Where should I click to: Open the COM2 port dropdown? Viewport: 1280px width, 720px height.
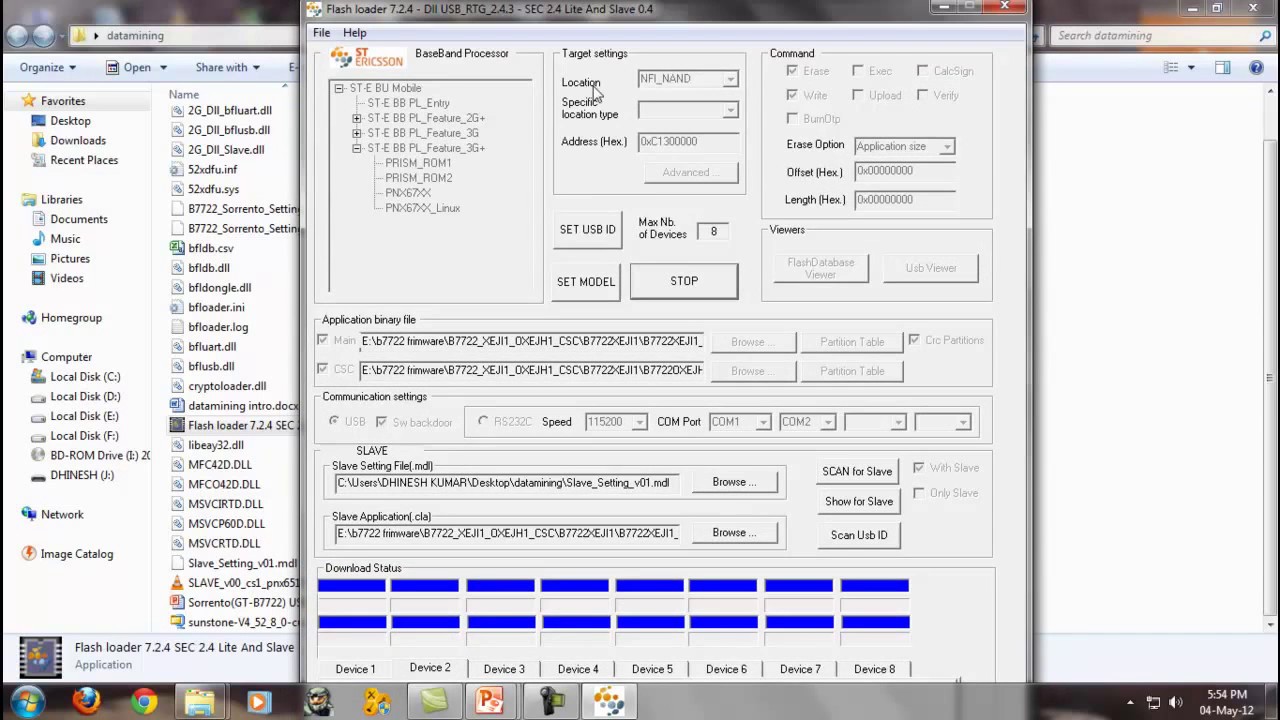[828, 422]
